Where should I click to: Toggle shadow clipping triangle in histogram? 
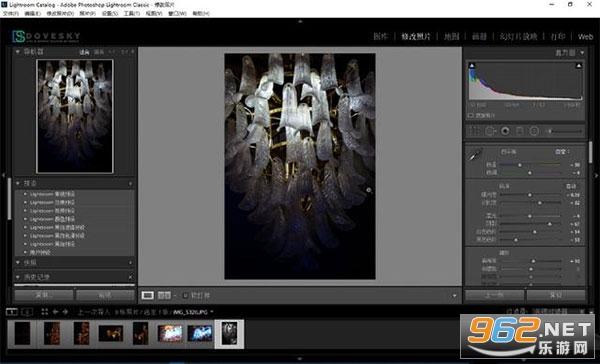click(472, 66)
